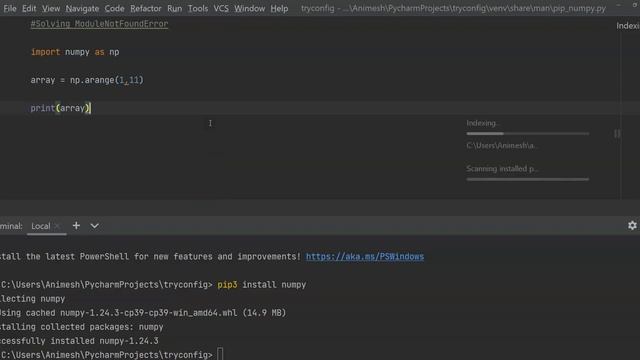640x360 pixels.
Task: Place cursor in print(array) line
Action: click(60, 108)
